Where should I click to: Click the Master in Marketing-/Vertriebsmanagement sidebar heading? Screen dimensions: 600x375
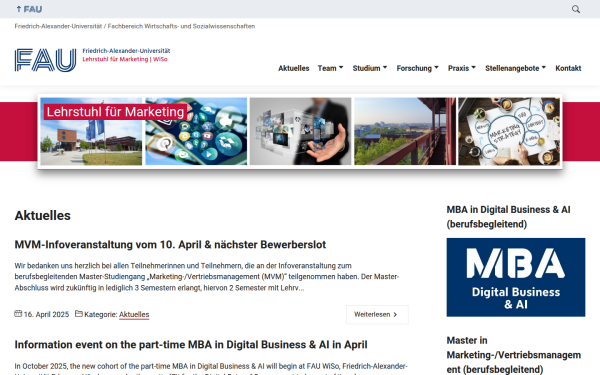(x=514, y=355)
